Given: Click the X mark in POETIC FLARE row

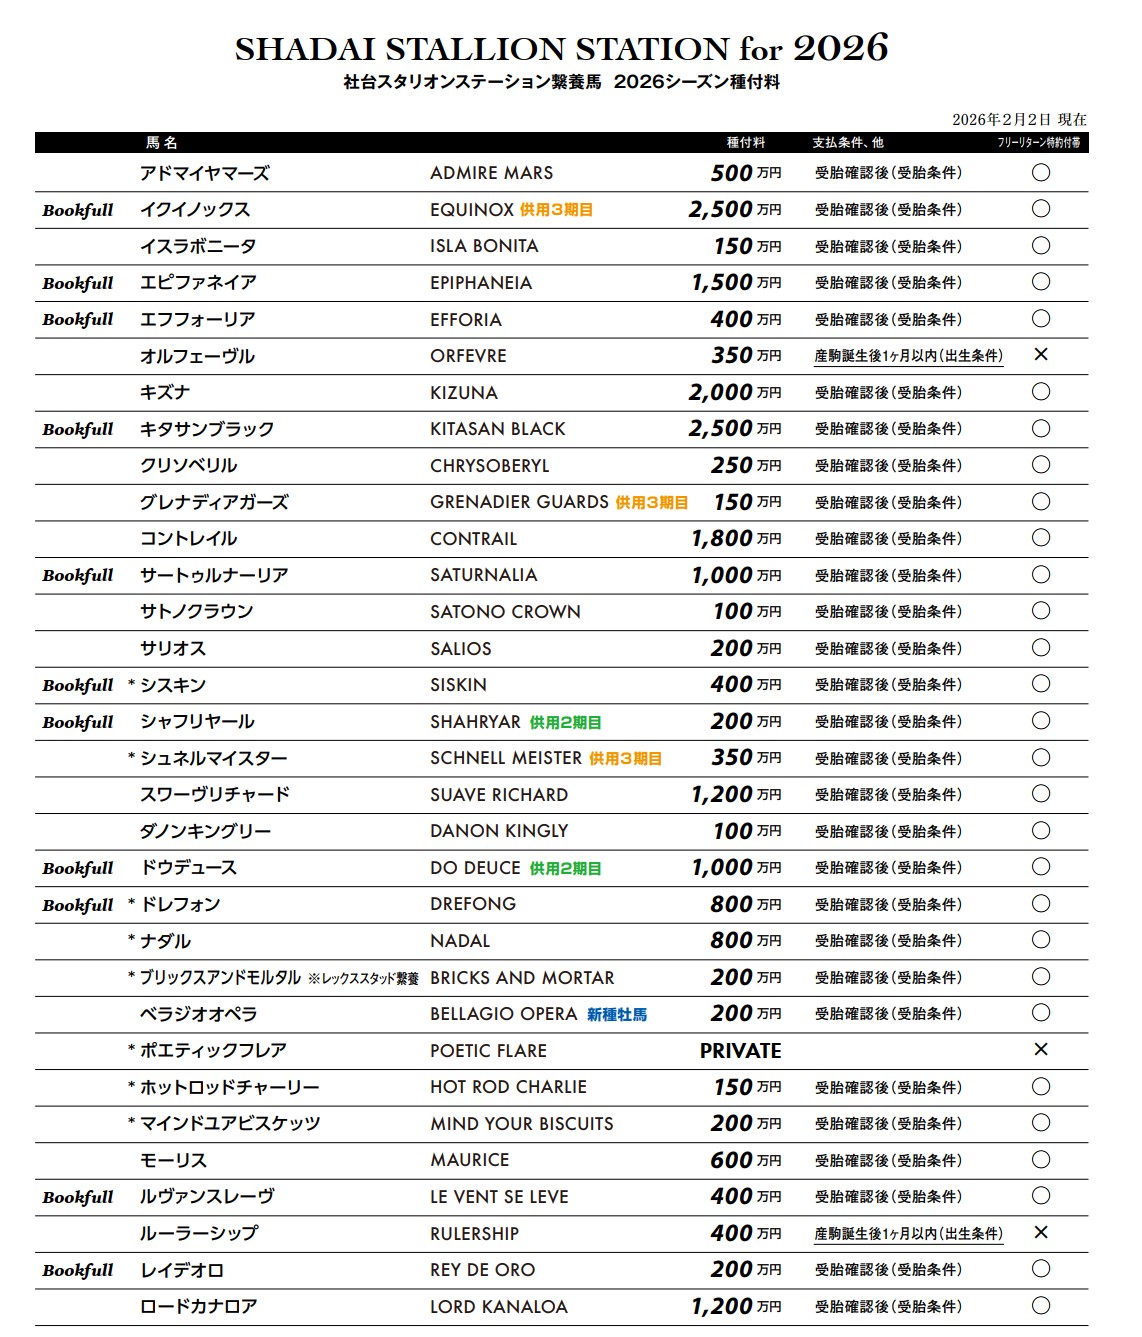Looking at the screenshot, I should point(1040,1049).
